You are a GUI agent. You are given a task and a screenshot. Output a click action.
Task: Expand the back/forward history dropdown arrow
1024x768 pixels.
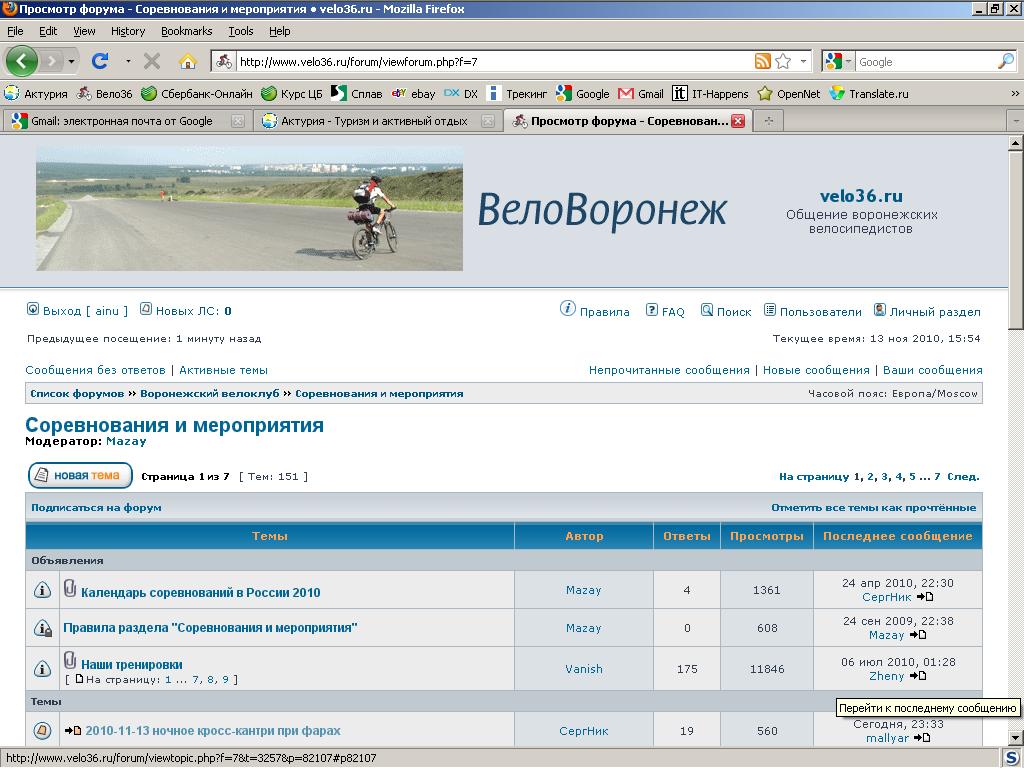point(72,61)
